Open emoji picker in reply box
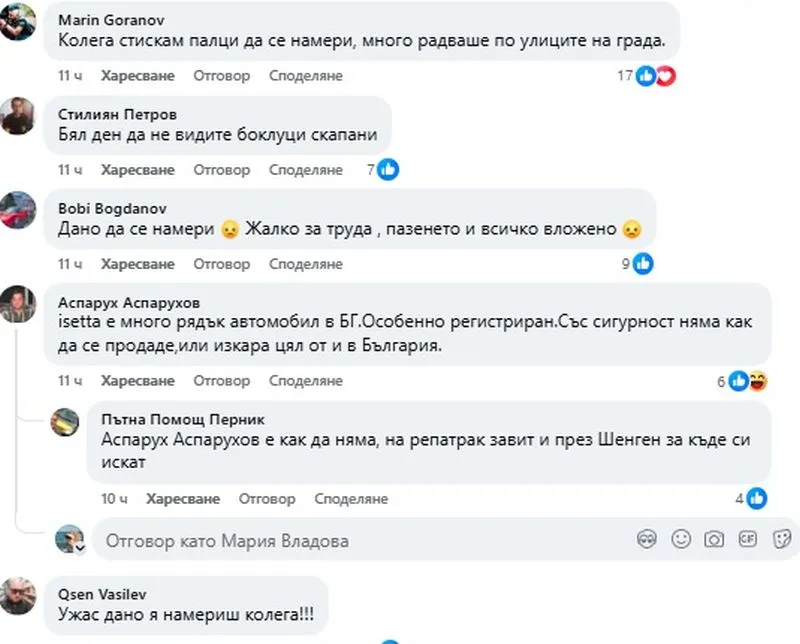 tap(680, 540)
